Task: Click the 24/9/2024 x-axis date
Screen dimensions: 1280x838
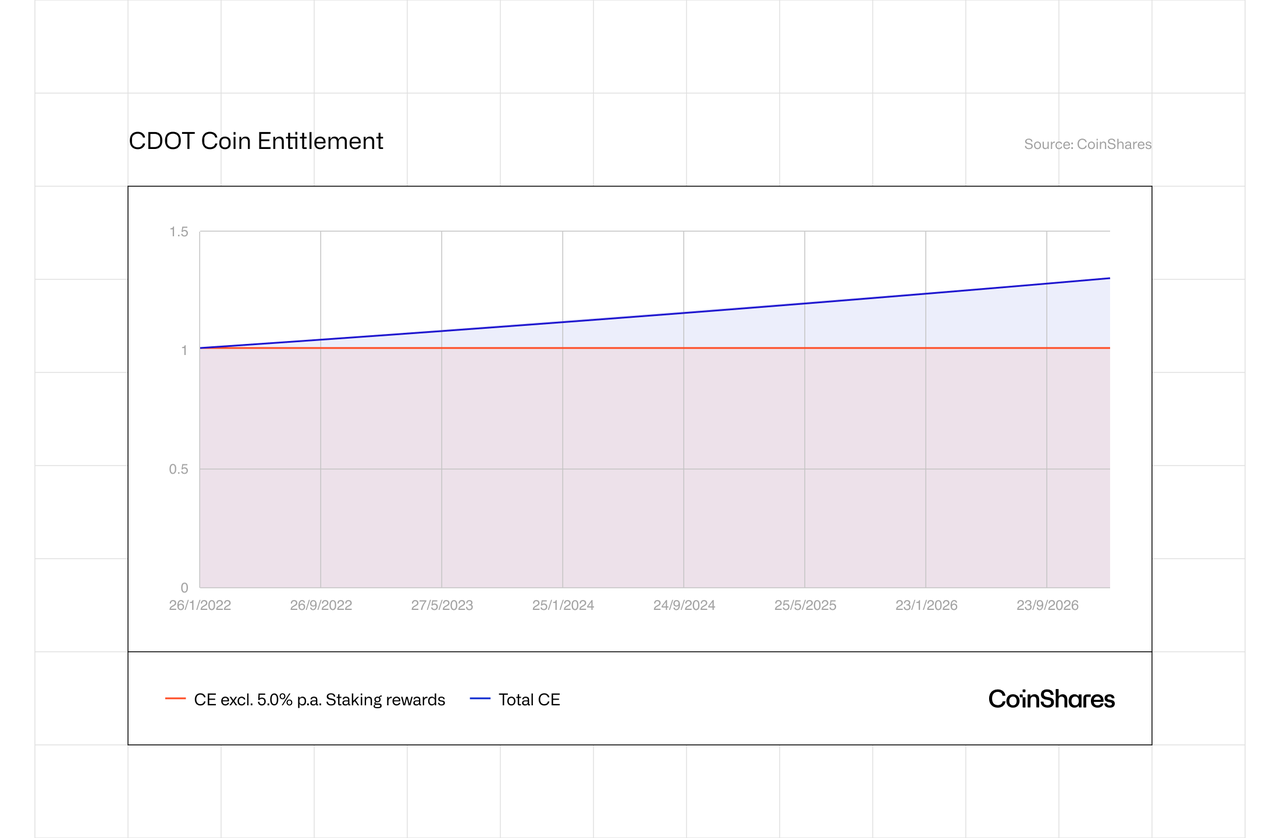Action: coord(684,605)
